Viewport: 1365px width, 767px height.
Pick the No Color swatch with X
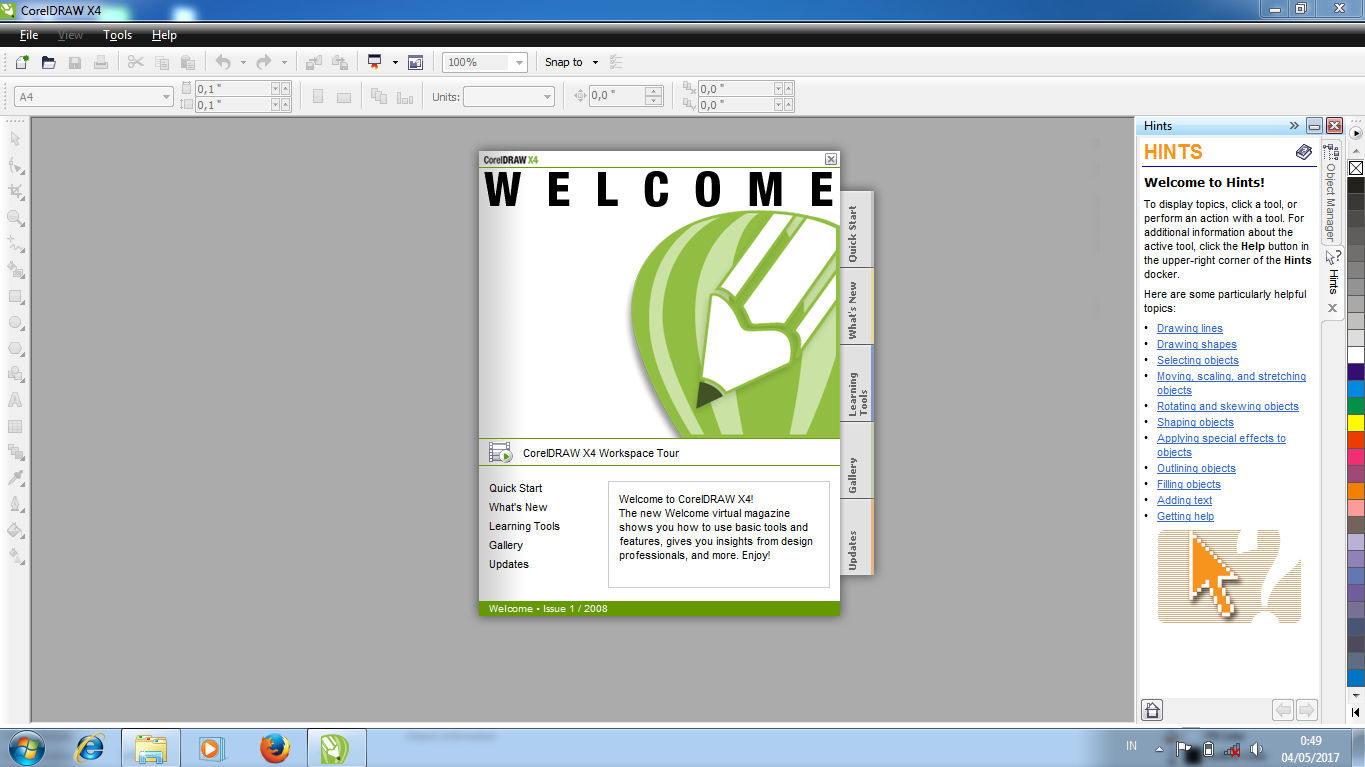tap(1356, 168)
